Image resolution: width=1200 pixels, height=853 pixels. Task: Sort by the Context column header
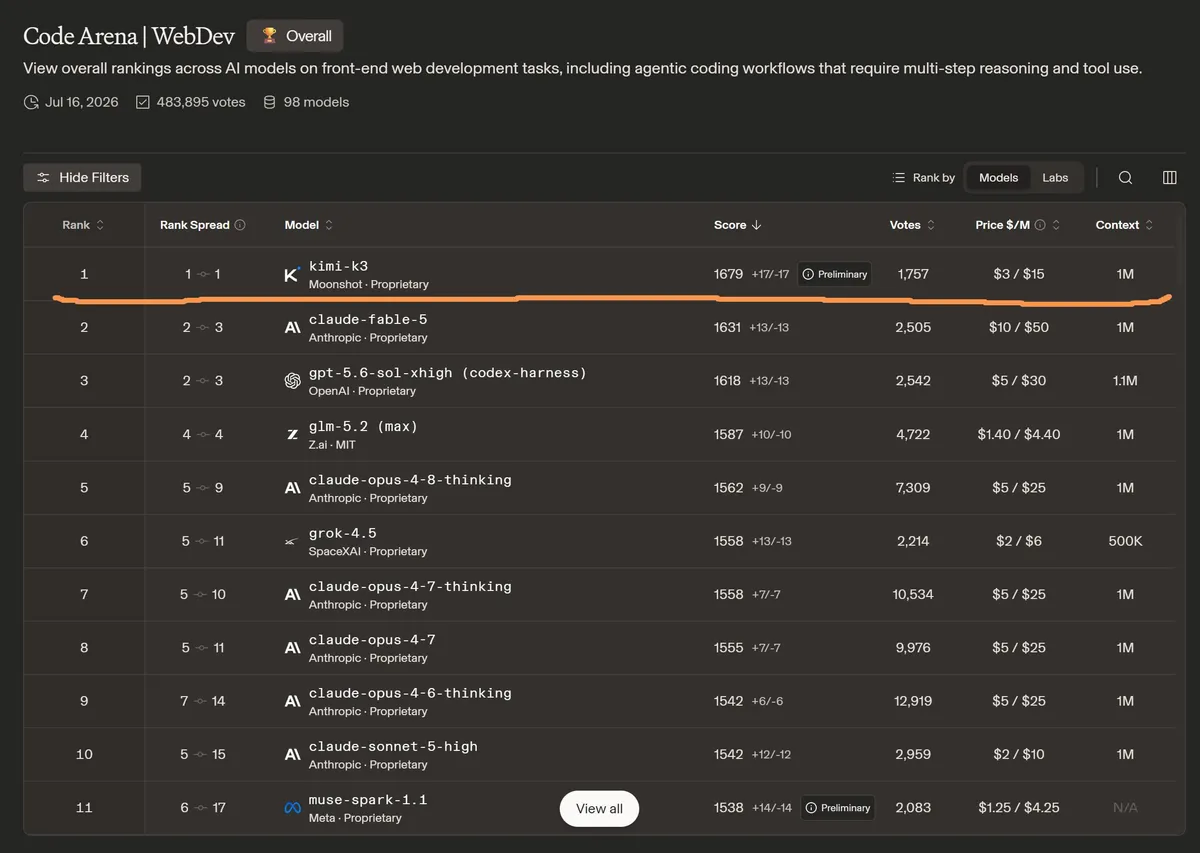point(1125,225)
